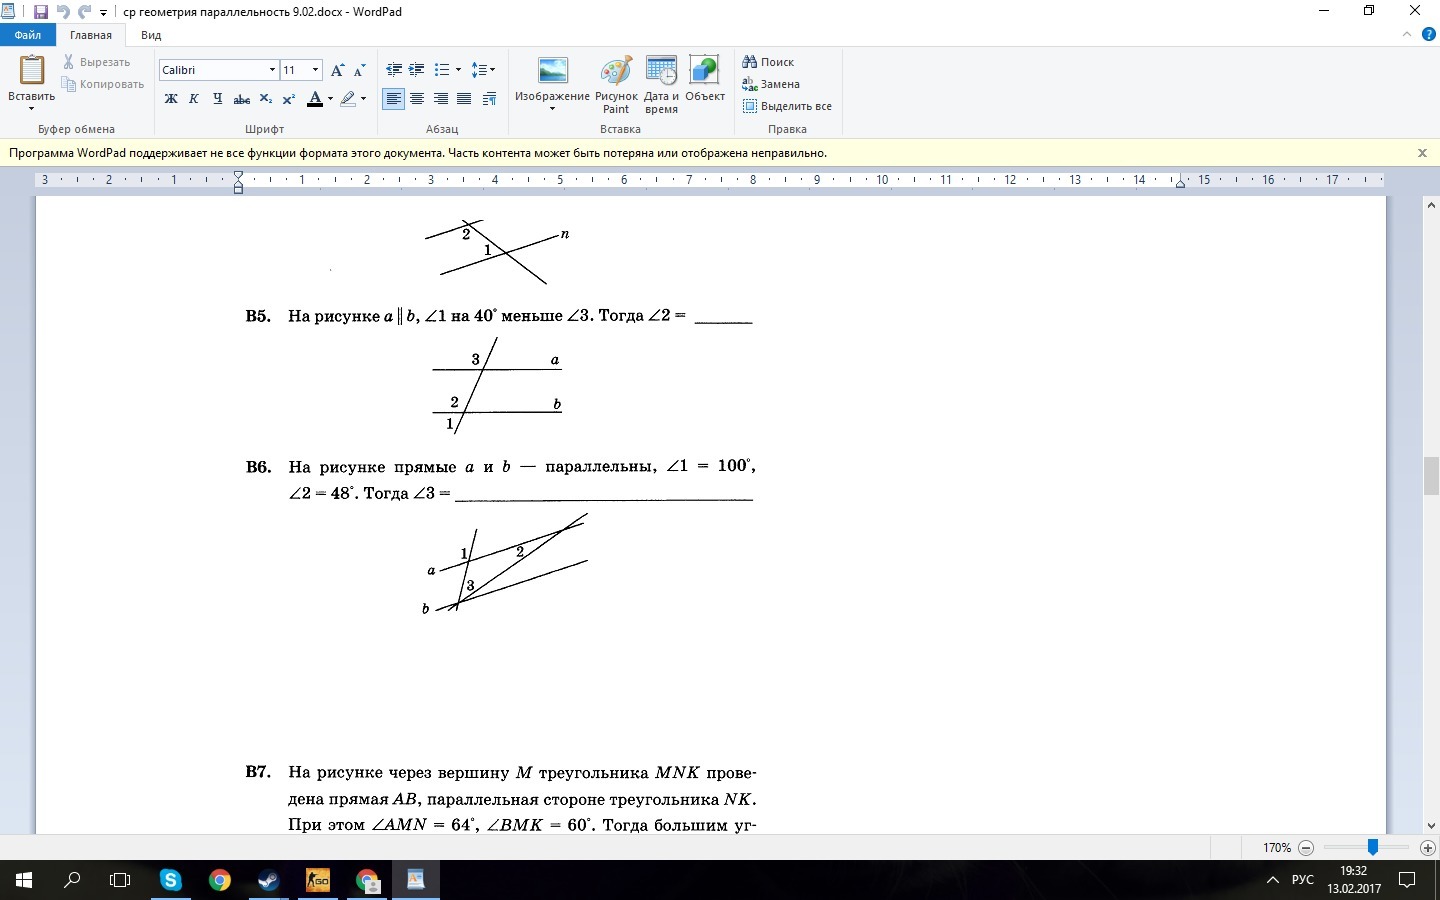The image size is (1440, 900).
Task: Click the grow font size icon
Action: pyautogui.click(x=337, y=70)
